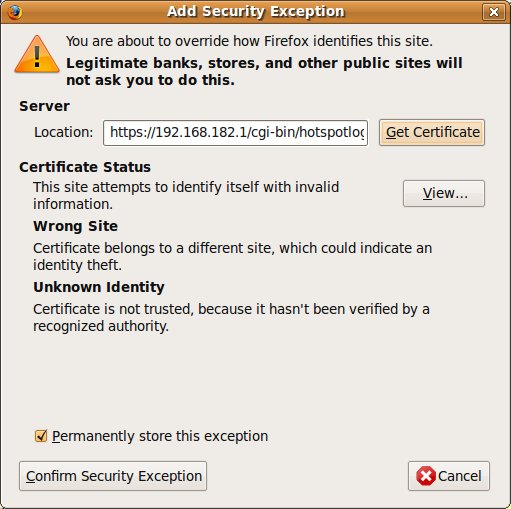511x509 pixels.
Task: Click the Certificate Status heading
Action: [x=85, y=167]
